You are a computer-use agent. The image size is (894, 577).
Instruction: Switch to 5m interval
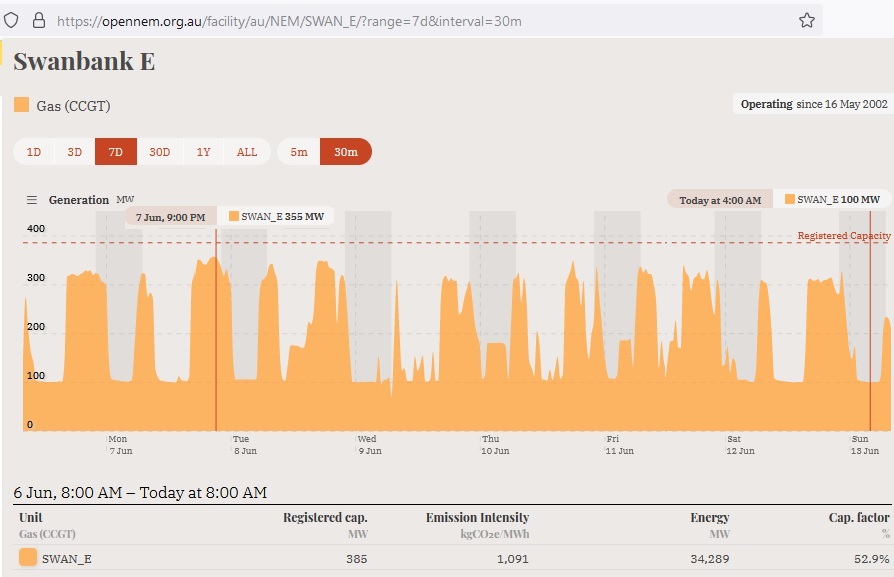pyautogui.click(x=299, y=152)
